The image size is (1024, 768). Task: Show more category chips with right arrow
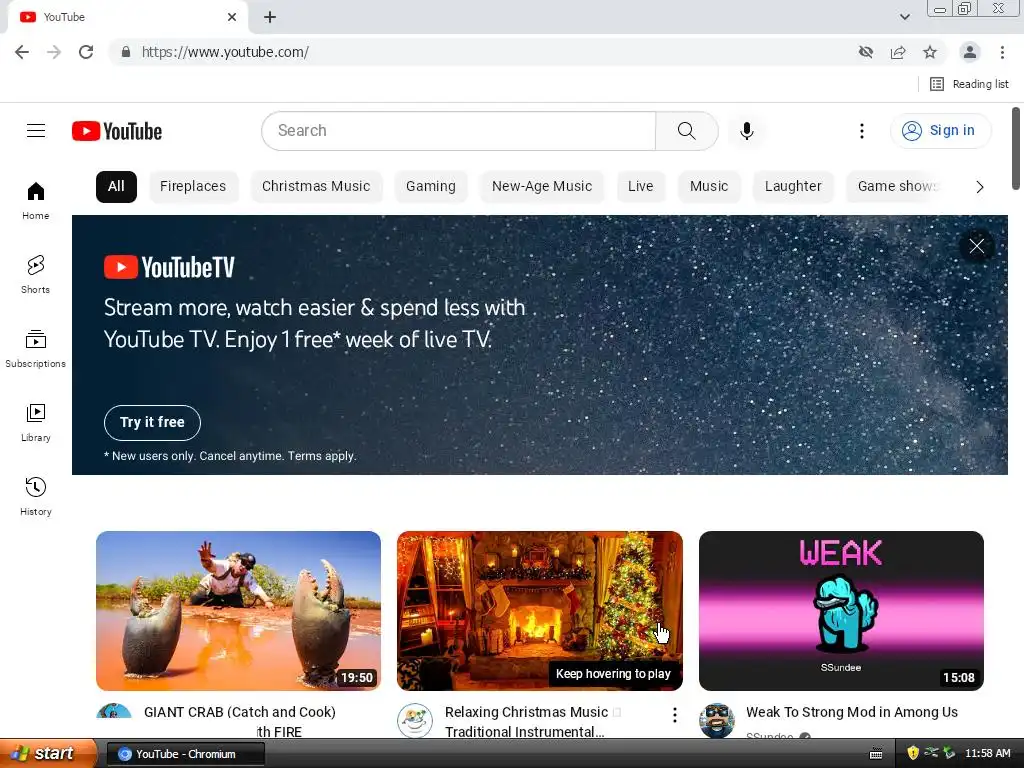979,187
